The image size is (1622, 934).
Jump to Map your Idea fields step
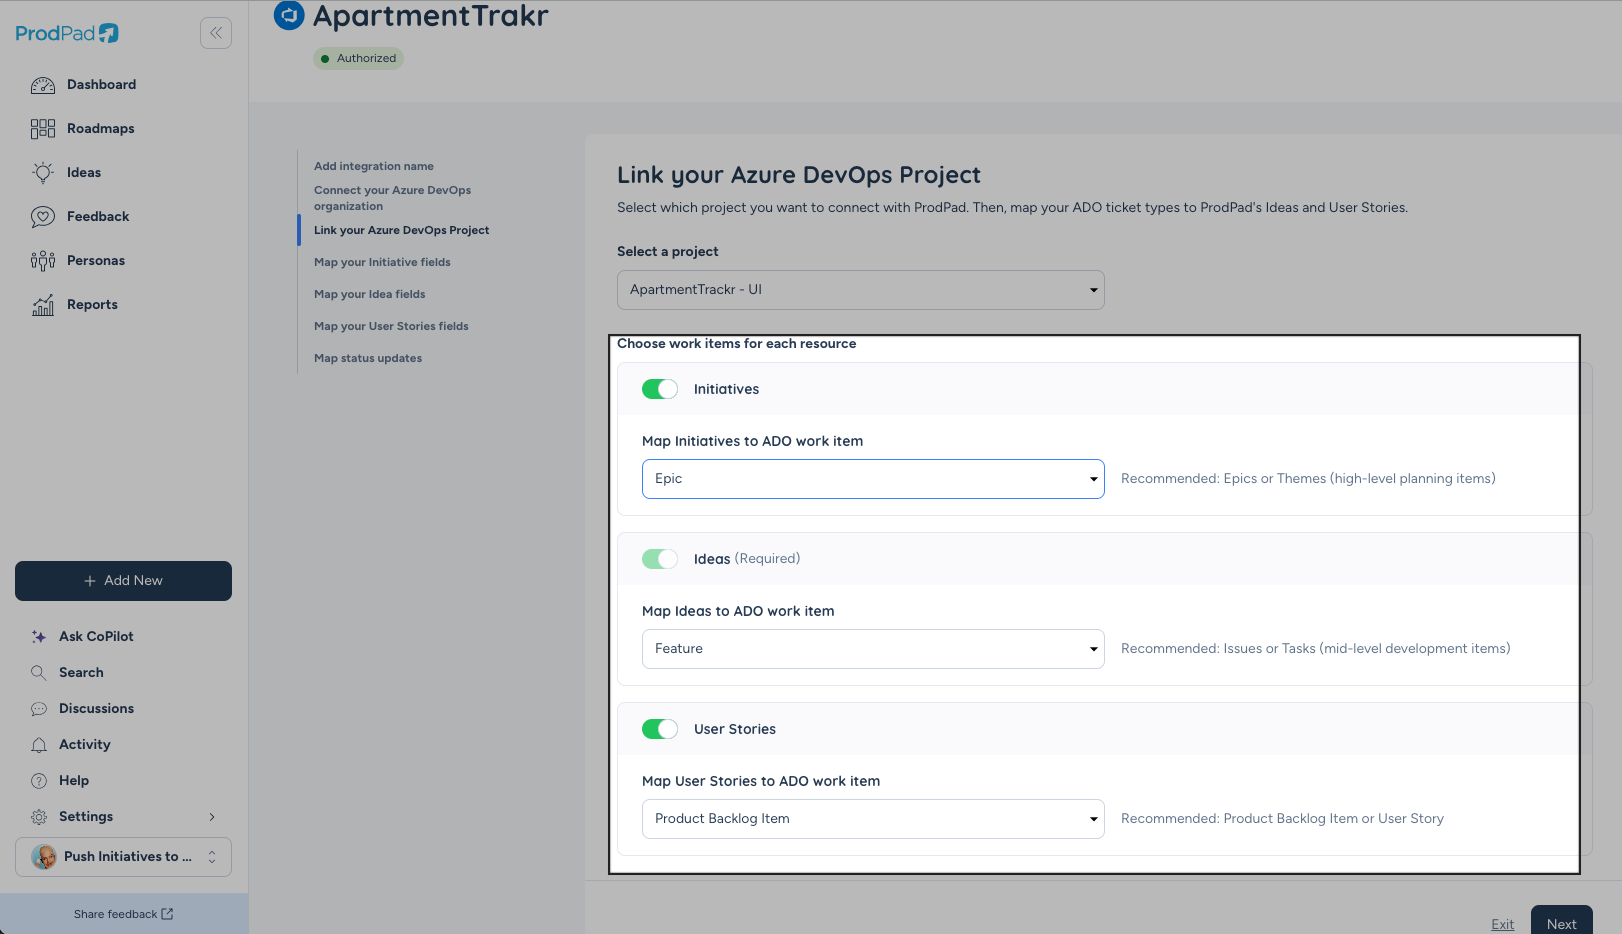tap(370, 294)
